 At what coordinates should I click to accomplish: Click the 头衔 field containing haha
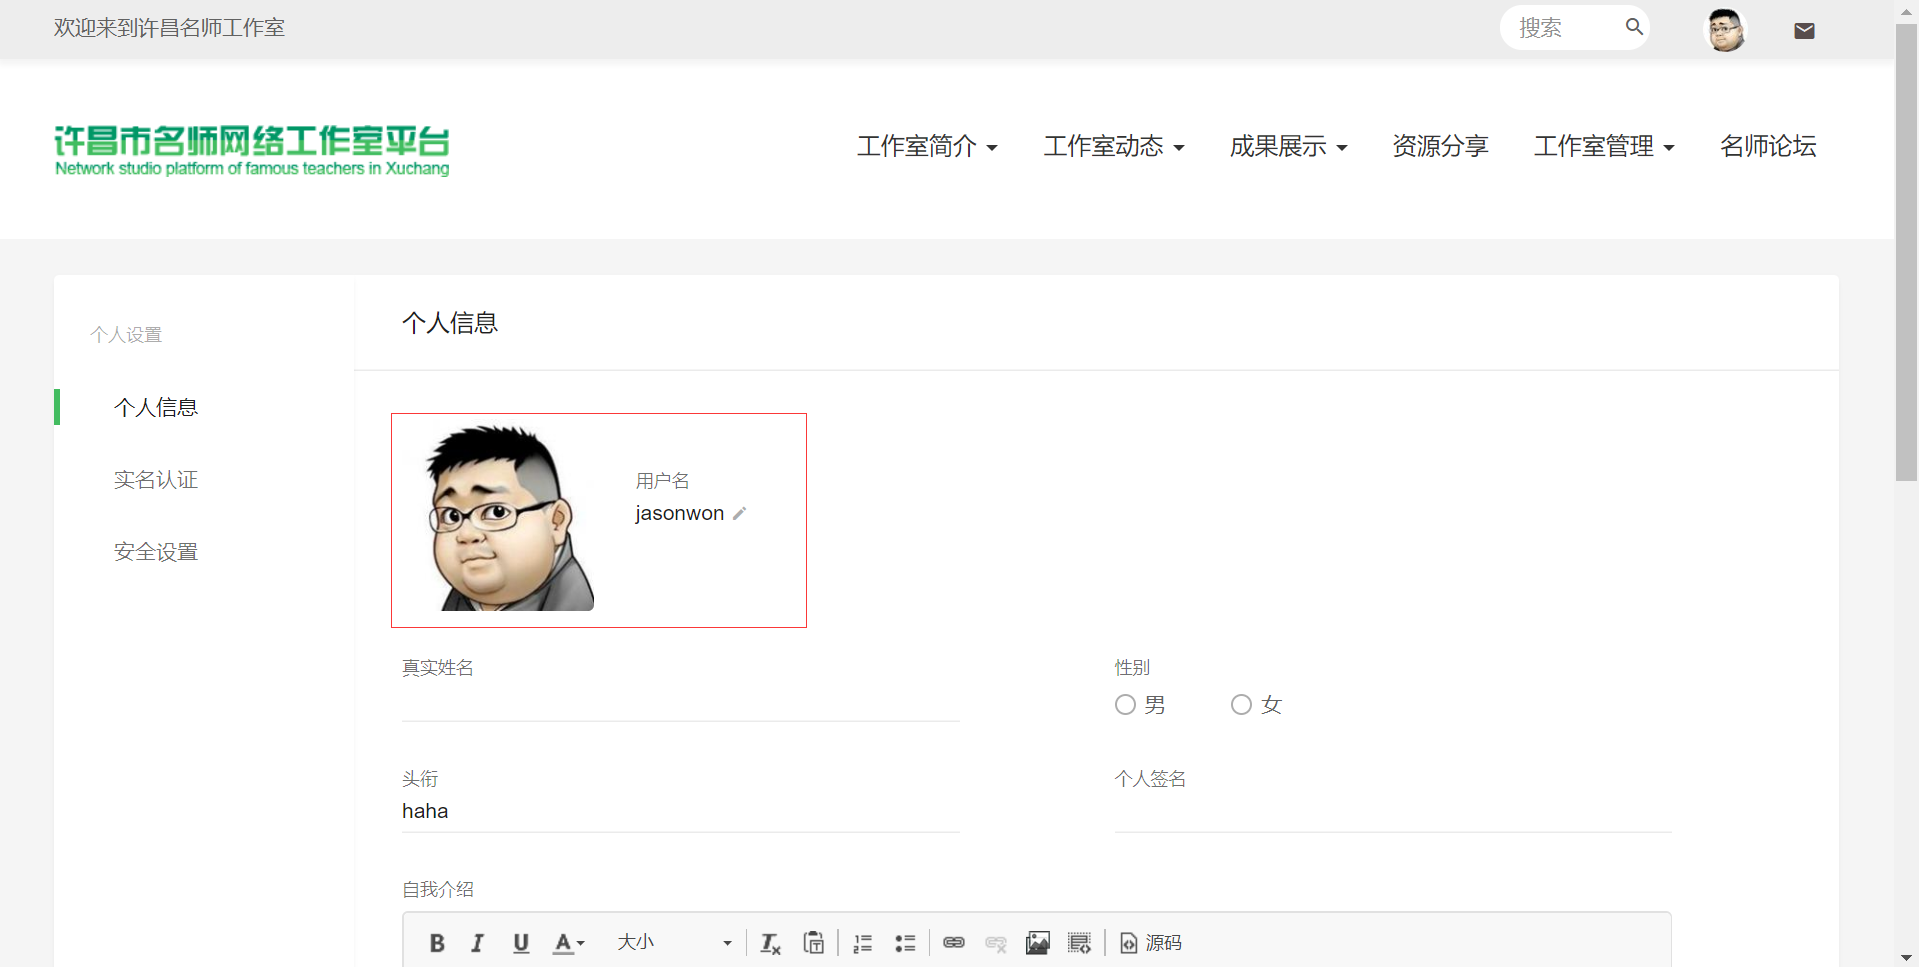680,812
